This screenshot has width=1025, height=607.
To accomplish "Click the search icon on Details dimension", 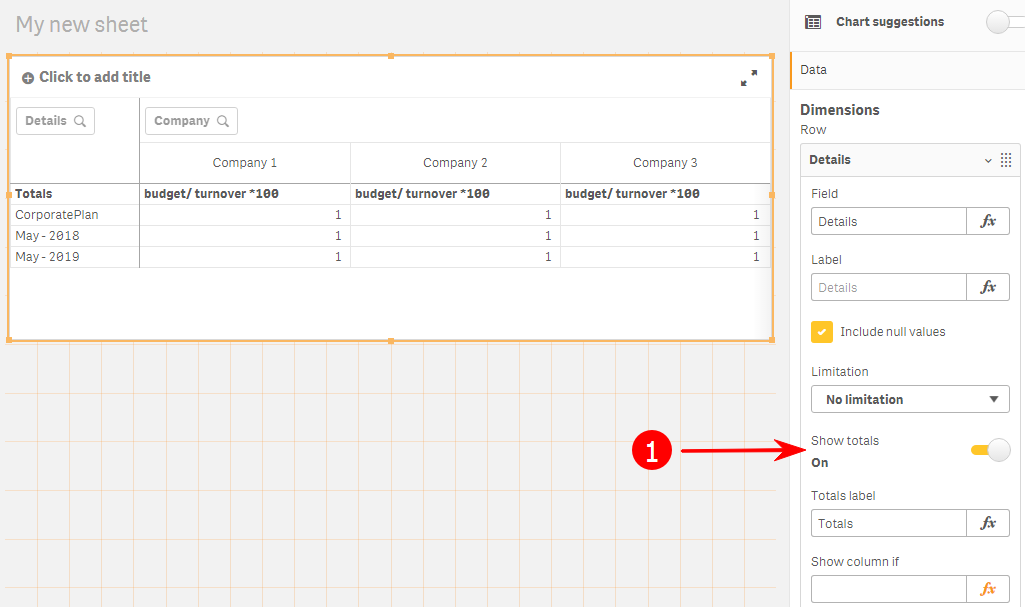I will pos(79,121).
